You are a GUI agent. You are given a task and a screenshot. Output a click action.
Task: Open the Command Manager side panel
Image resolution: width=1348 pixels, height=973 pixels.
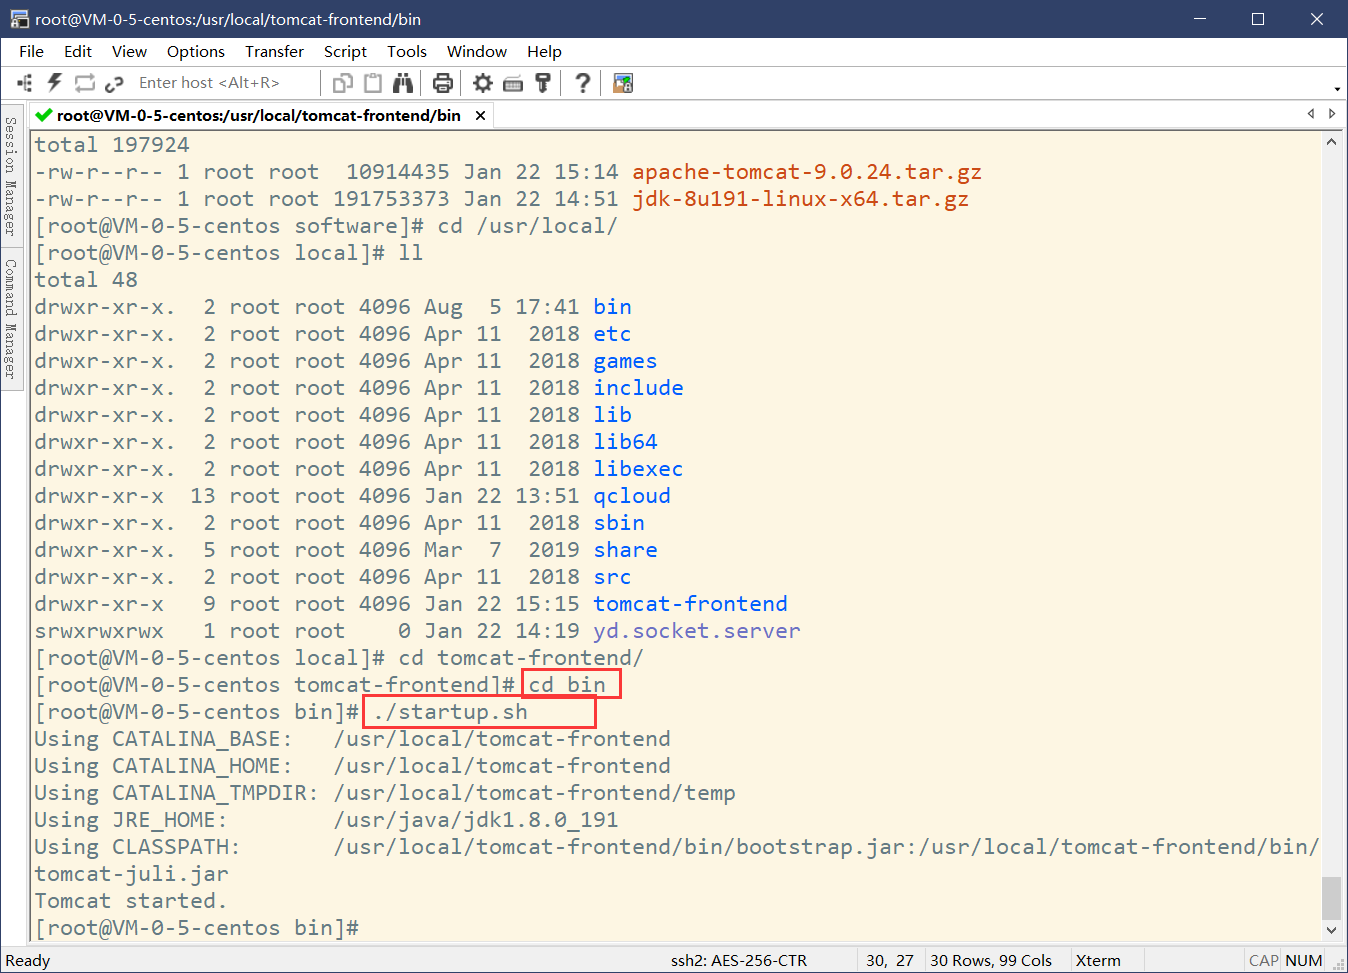pos(11,318)
